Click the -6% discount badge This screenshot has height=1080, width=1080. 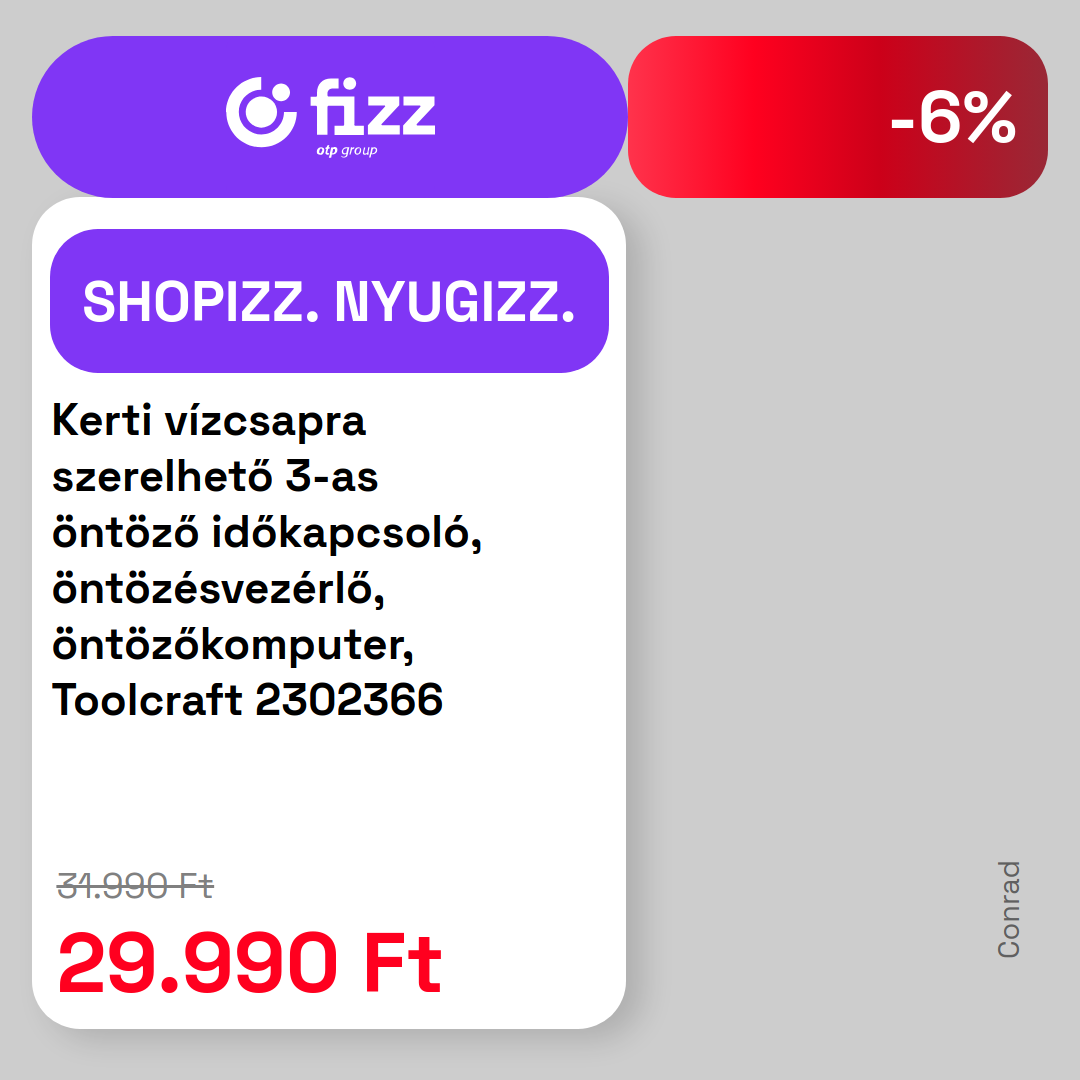838,117
